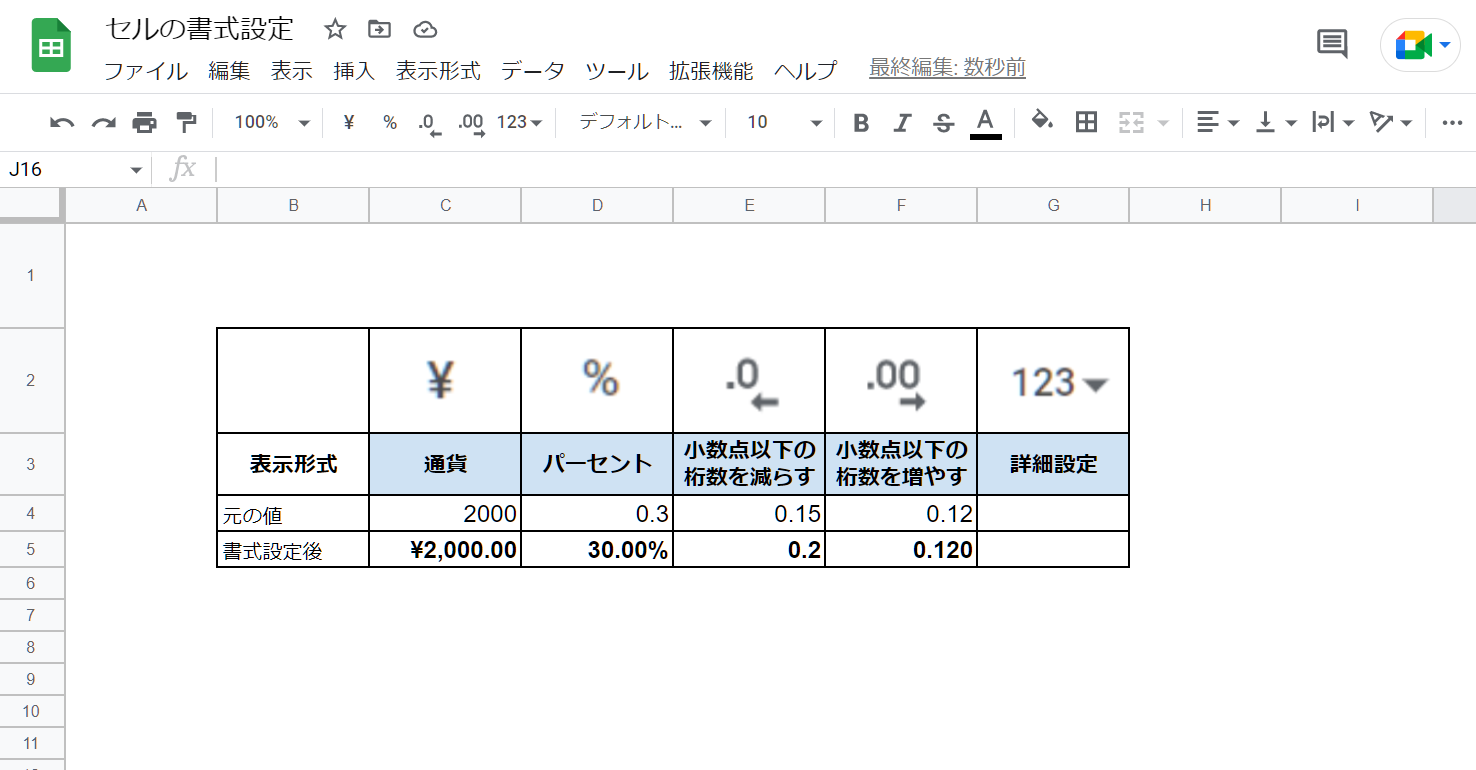Viewport: 1476px width, 770px height.
Task: Open the comment history panel
Action: [x=1331, y=44]
